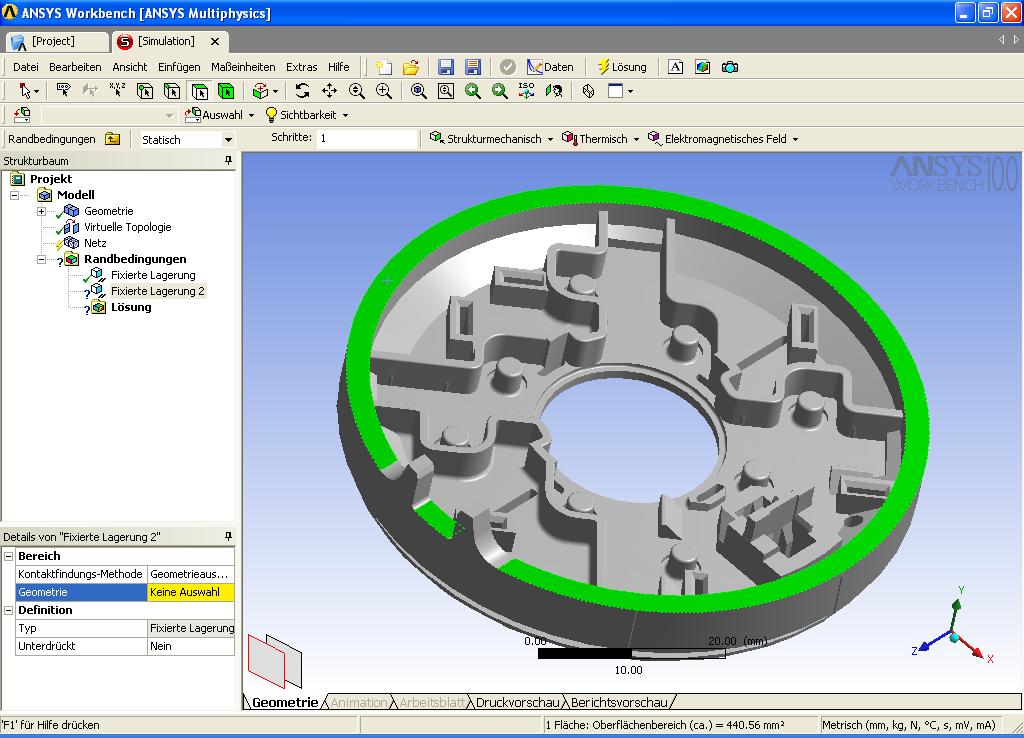Click the New file icon in toolbar
Screen dimensions: 1024x738
(x=383, y=67)
